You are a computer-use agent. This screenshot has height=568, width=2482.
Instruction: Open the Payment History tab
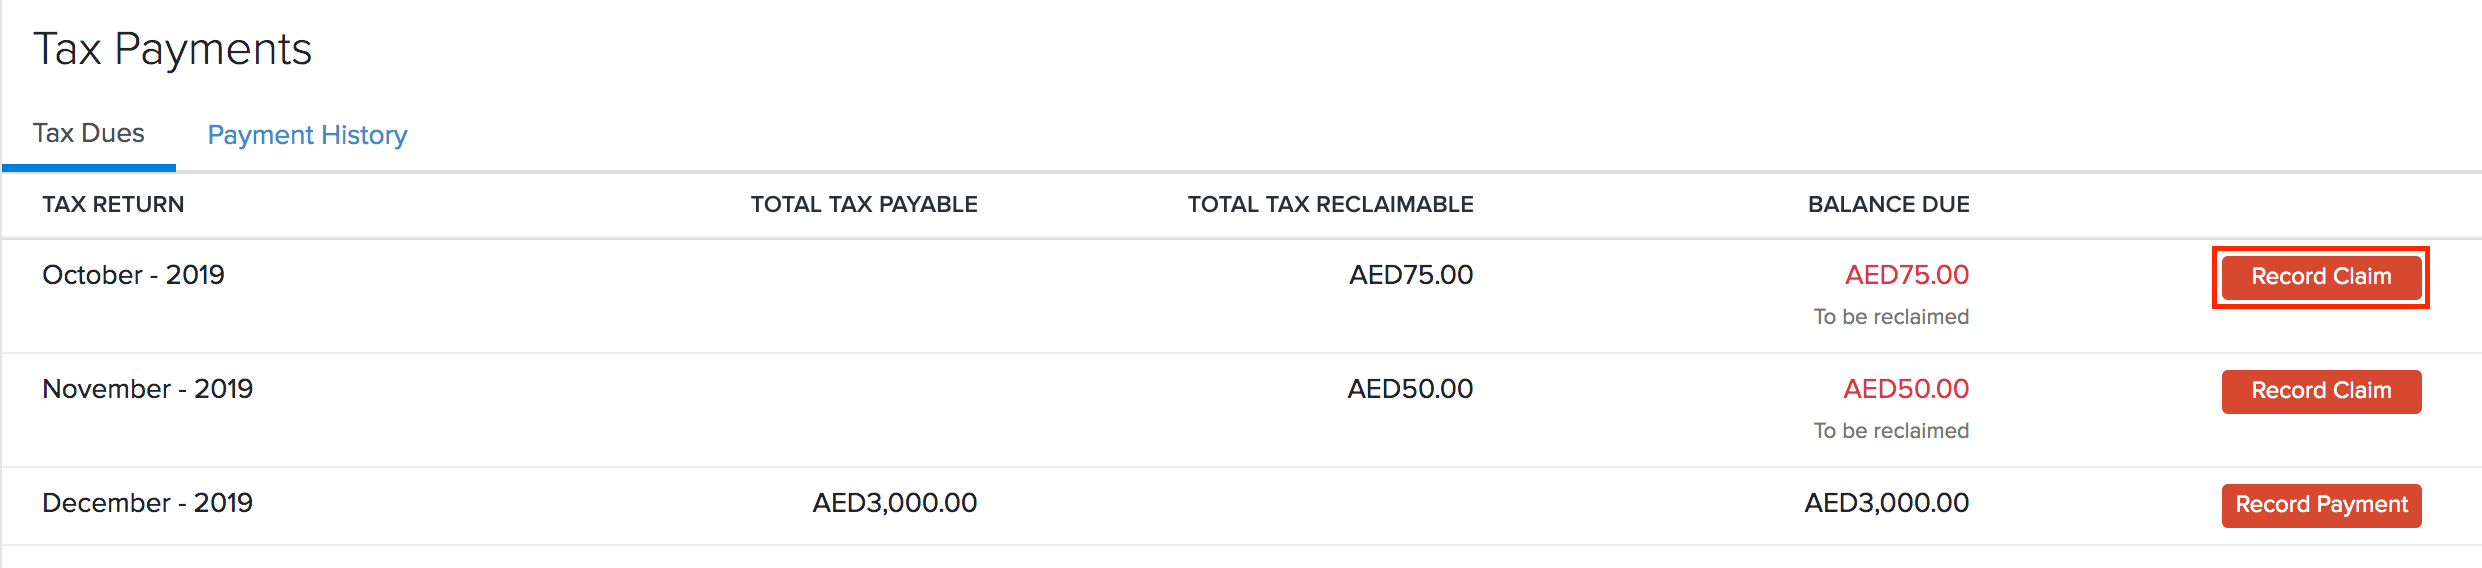click(x=307, y=135)
